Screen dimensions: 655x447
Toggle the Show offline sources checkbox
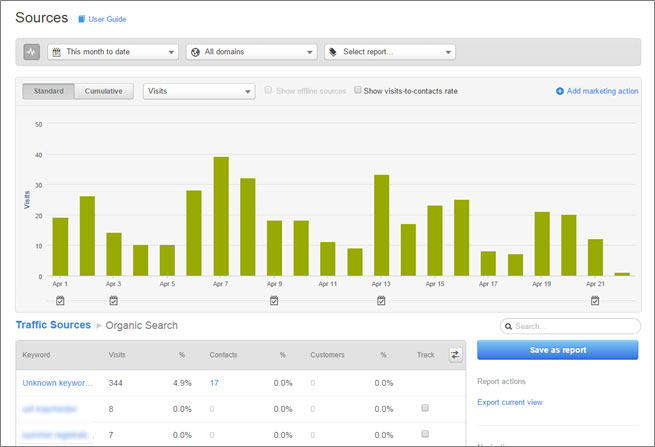pyautogui.click(x=268, y=90)
